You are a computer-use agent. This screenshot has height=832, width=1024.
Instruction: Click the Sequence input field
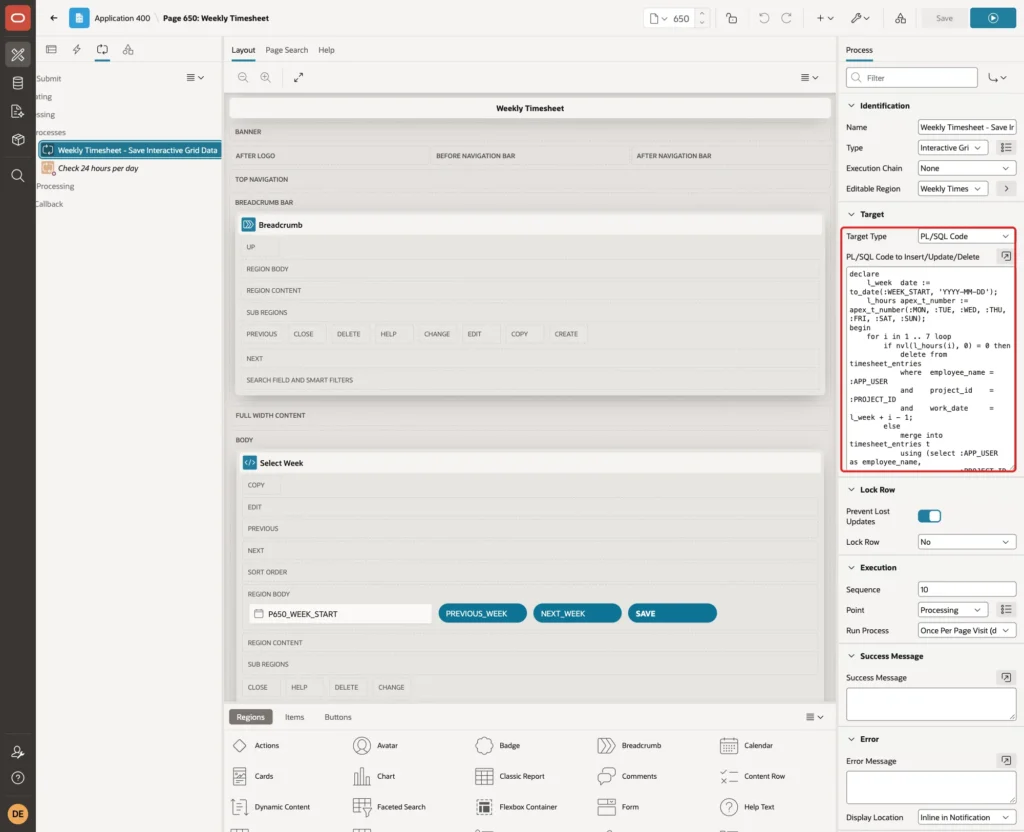click(967, 590)
